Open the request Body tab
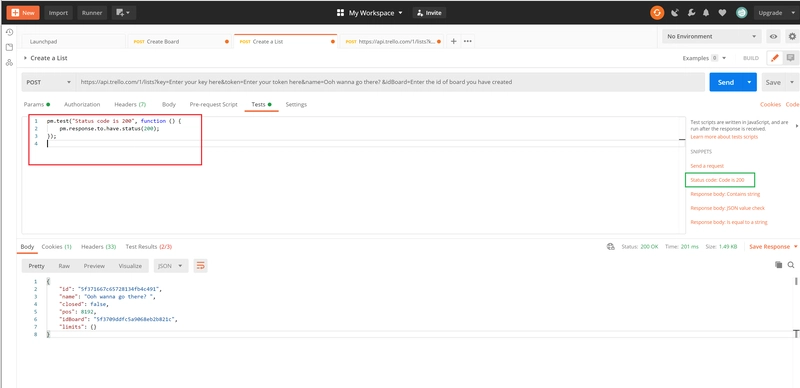Image resolution: width=800 pixels, height=388 pixels. point(169,104)
